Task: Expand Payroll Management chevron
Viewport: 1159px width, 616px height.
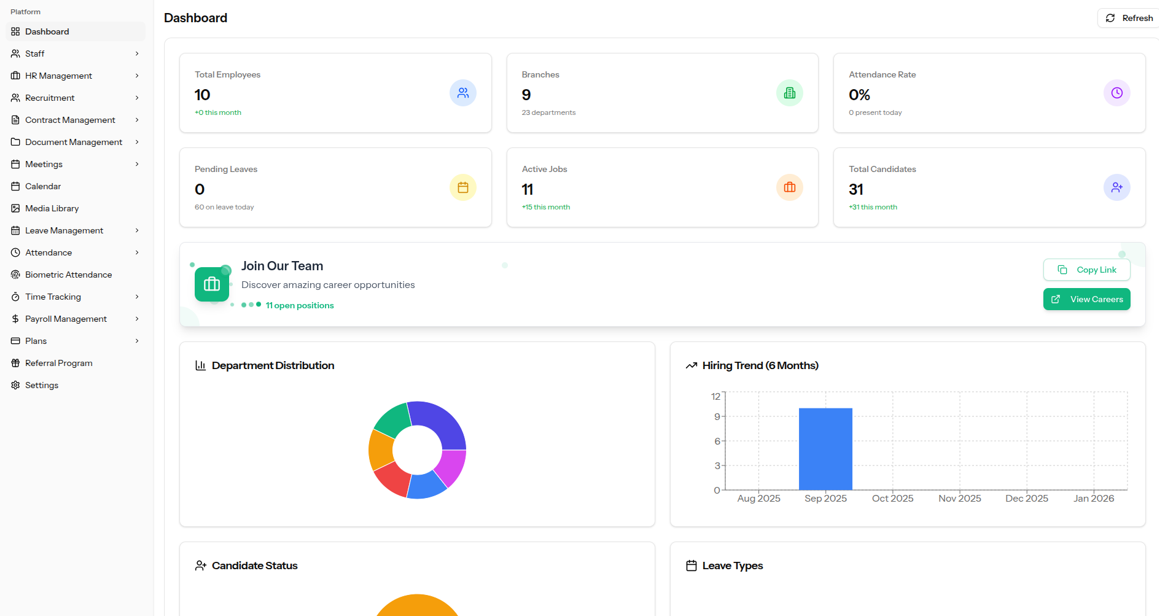Action: 137,319
